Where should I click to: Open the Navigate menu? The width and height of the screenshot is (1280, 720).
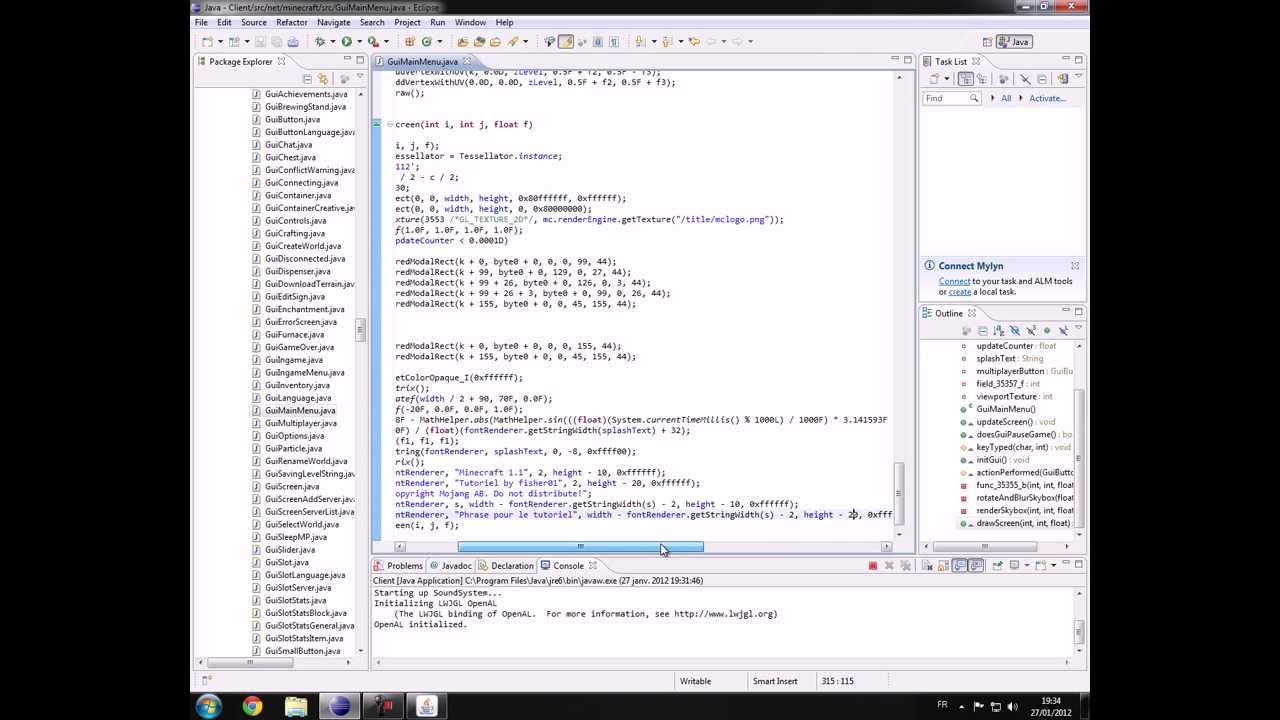click(334, 22)
